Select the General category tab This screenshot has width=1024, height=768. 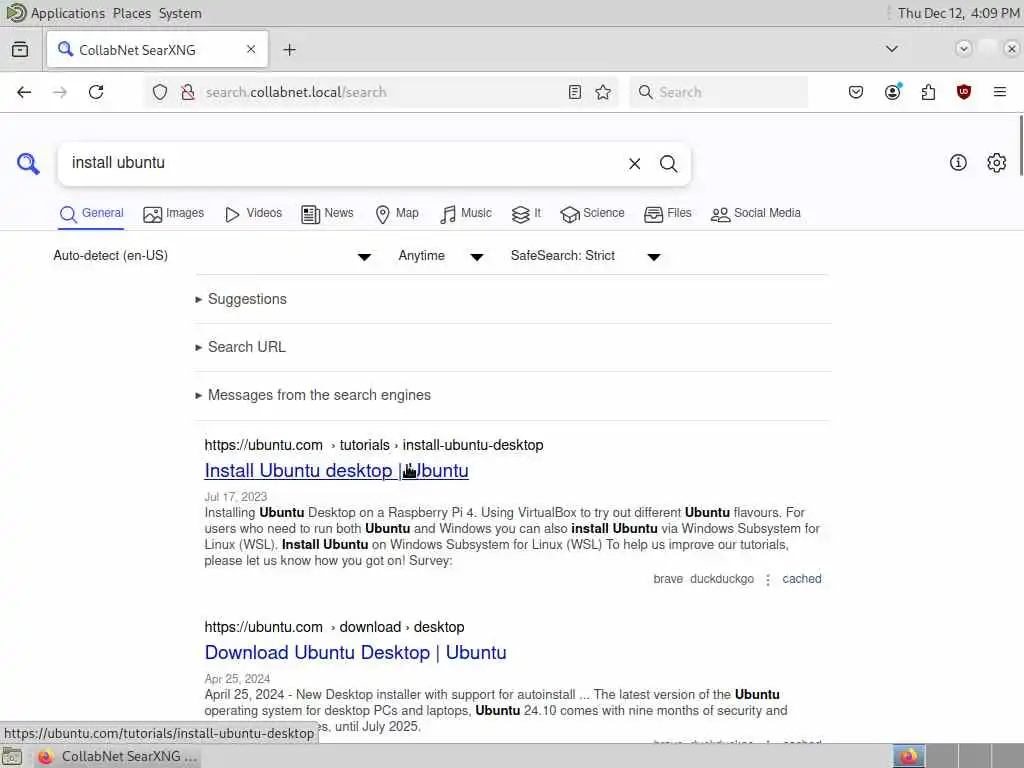point(91,214)
